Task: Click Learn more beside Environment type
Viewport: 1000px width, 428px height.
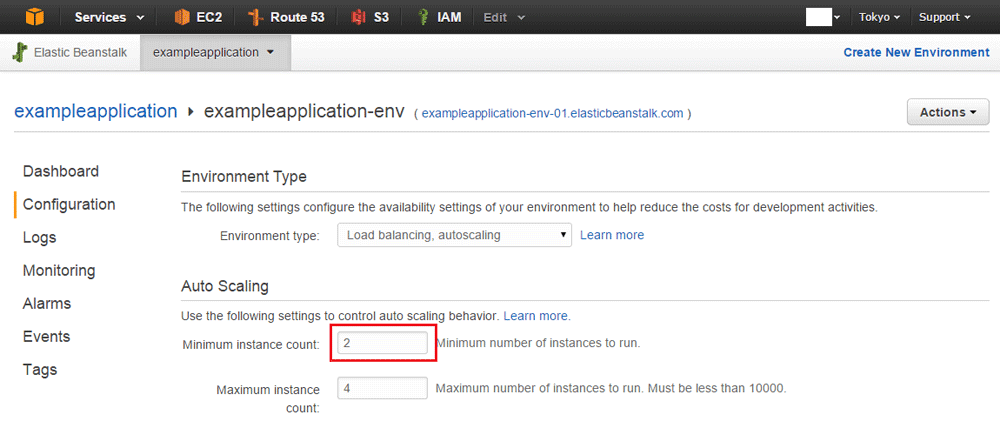Action: point(612,235)
